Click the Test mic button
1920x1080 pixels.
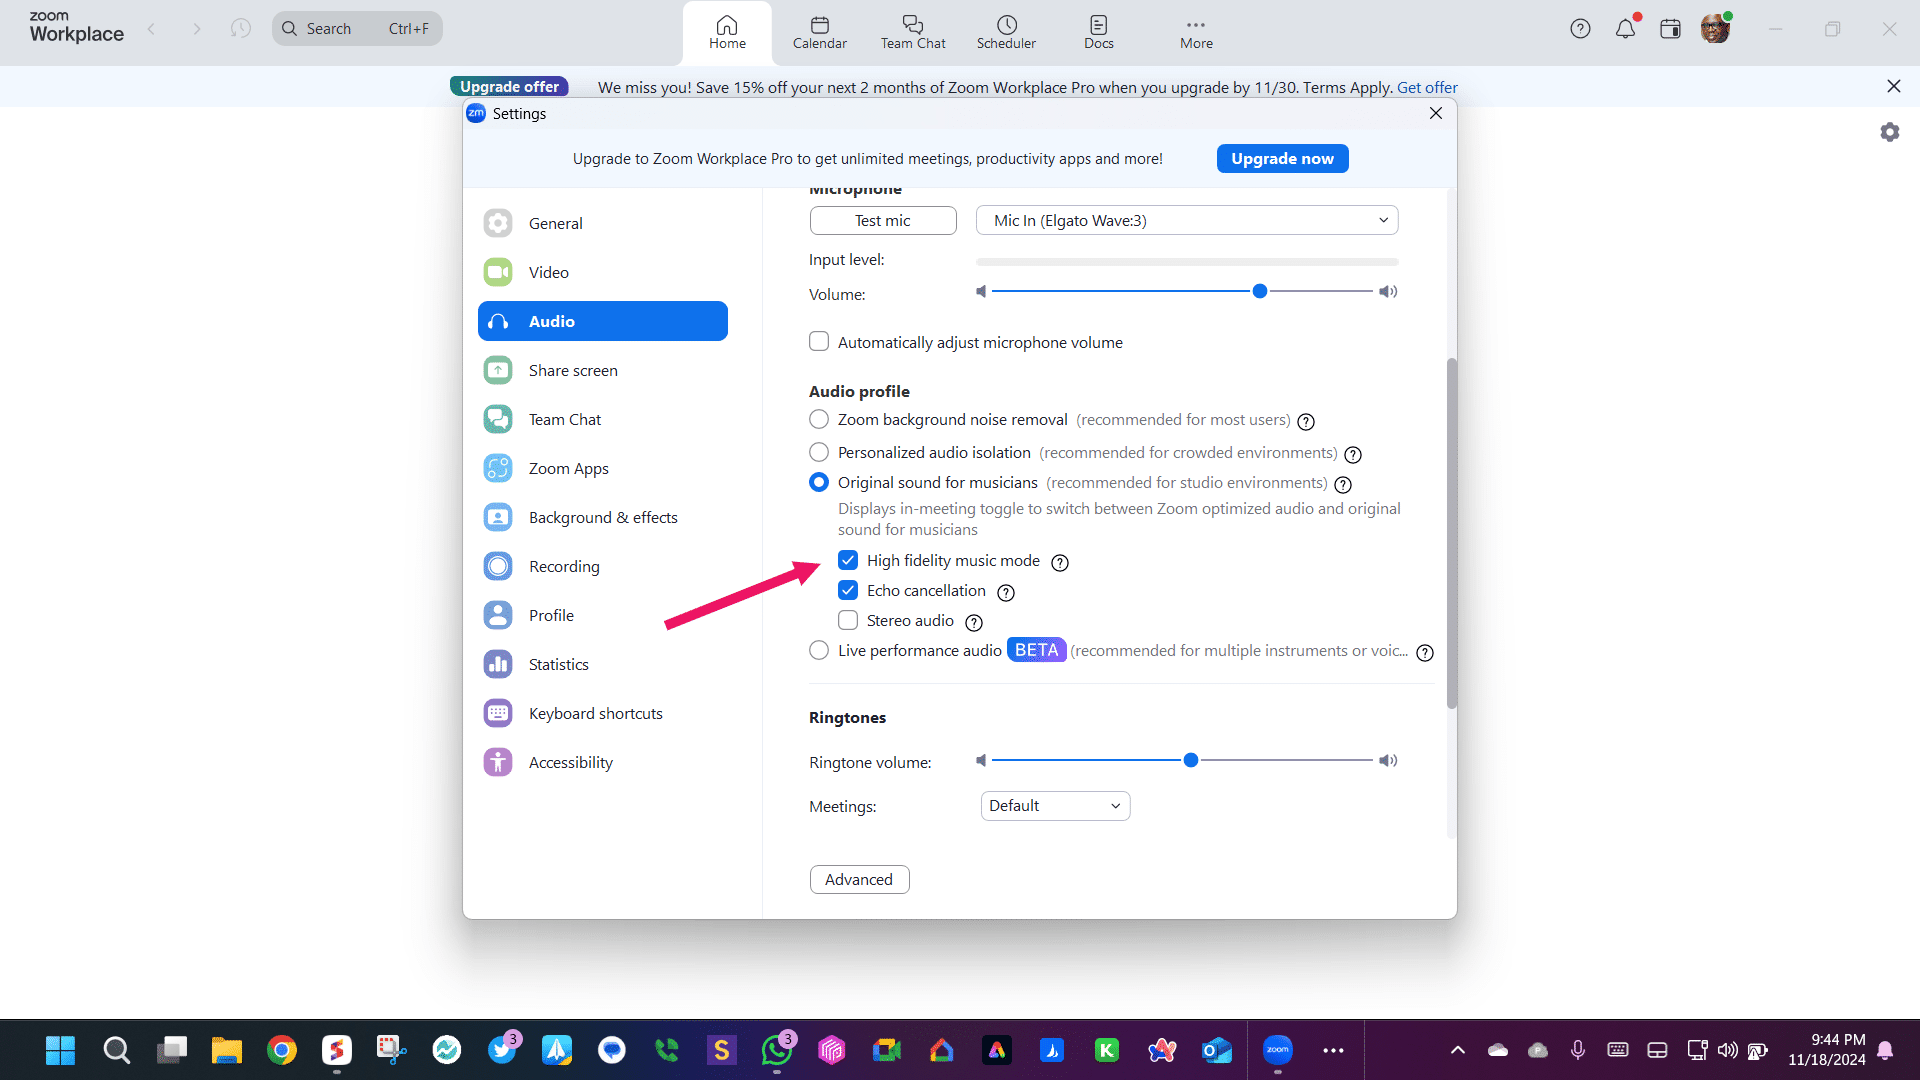click(883, 220)
